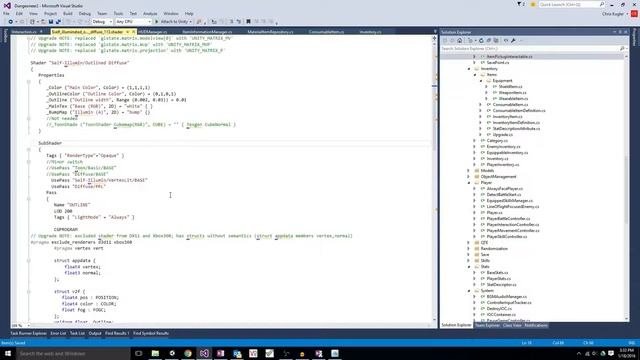
Task: Open the Output panel tab
Action: click(95, 333)
